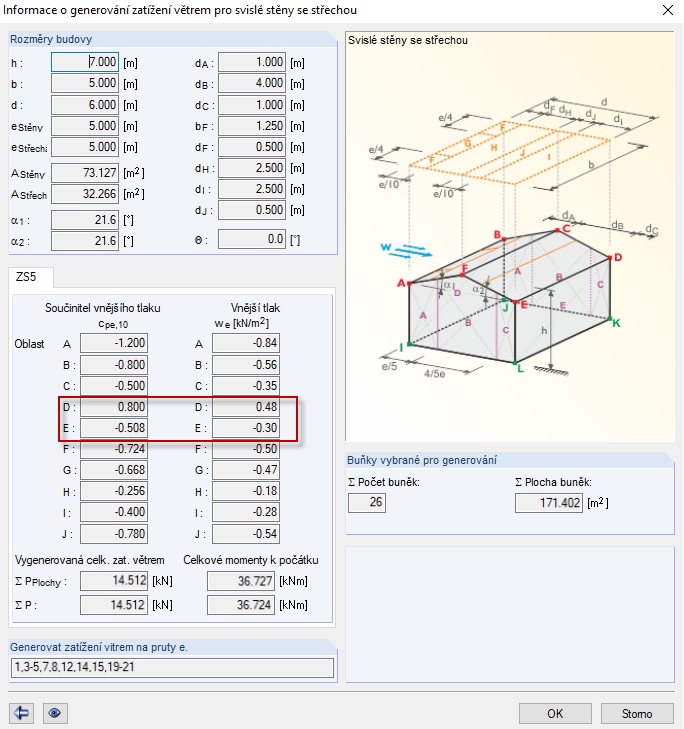Click external pressure value G (-0.47)
Viewport: 684px width, 729px height.
tap(246, 470)
